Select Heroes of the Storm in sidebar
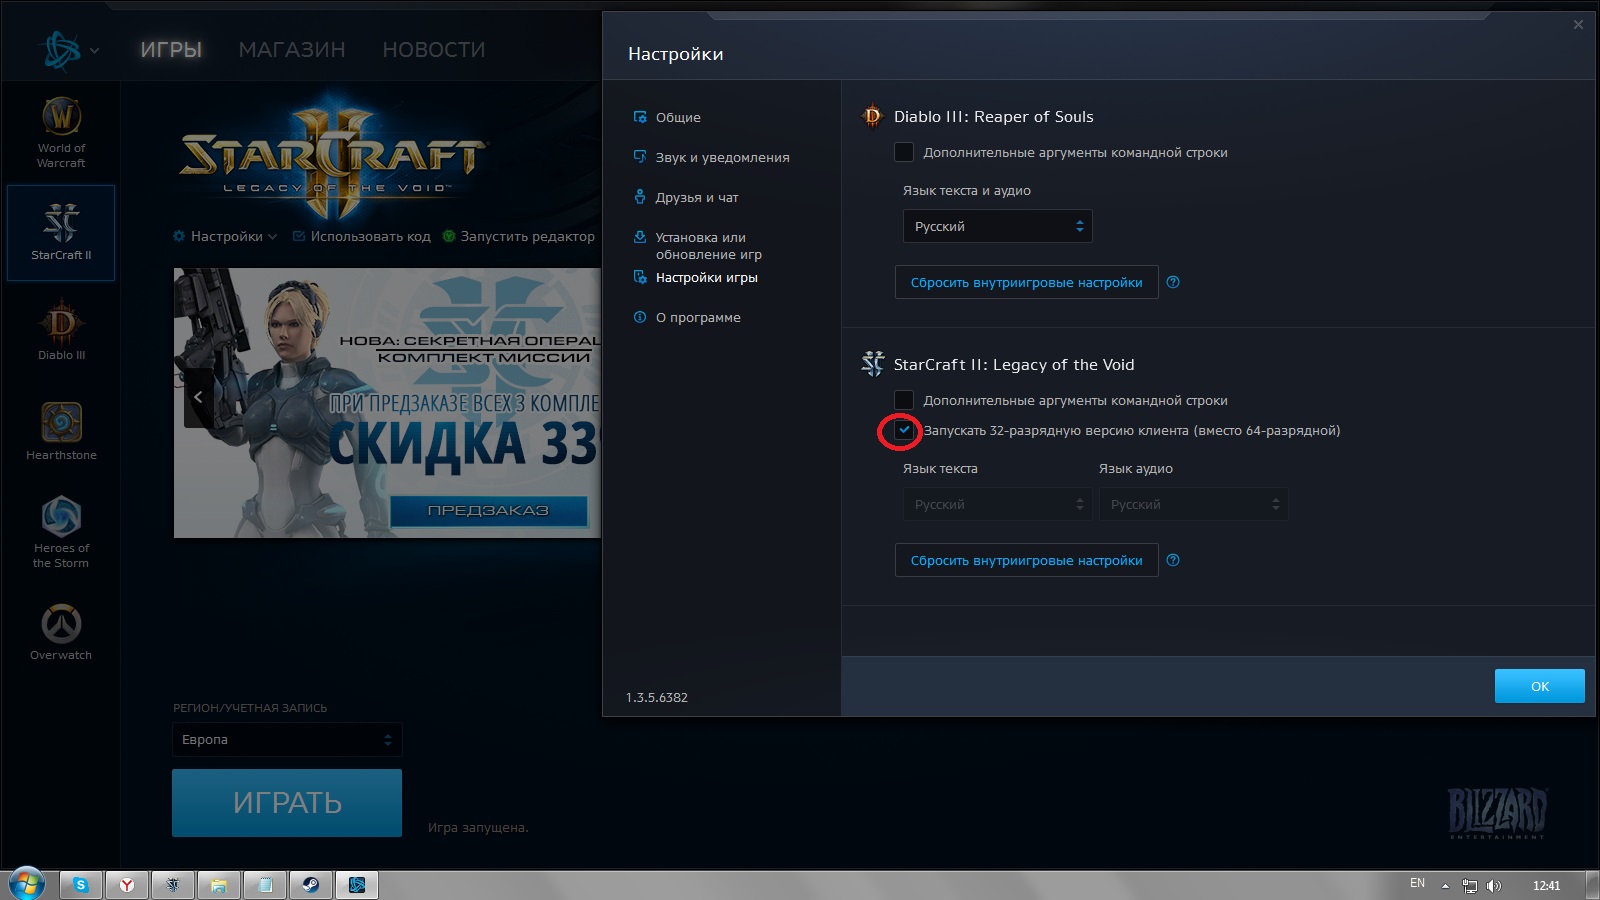 [61, 532]
